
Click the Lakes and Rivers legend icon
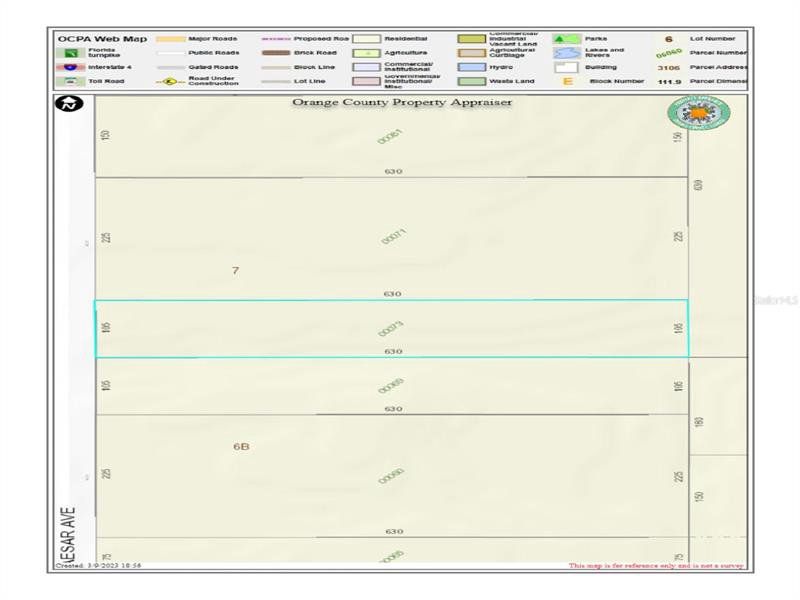(x=566, y=53)
